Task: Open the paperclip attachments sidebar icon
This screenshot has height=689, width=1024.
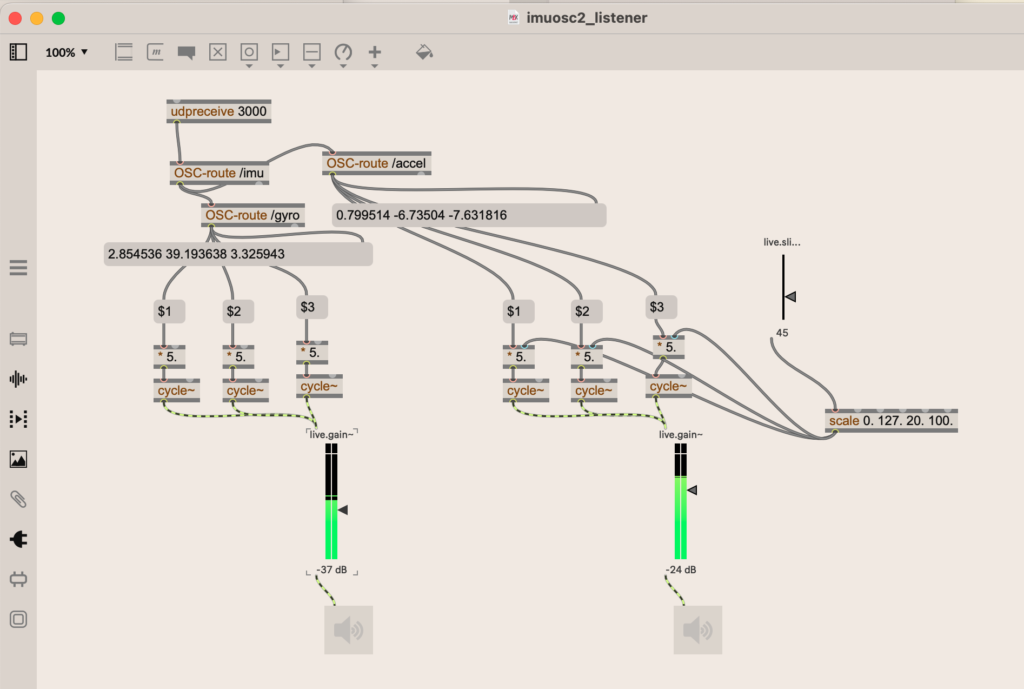Action: (x=18, y=500)
